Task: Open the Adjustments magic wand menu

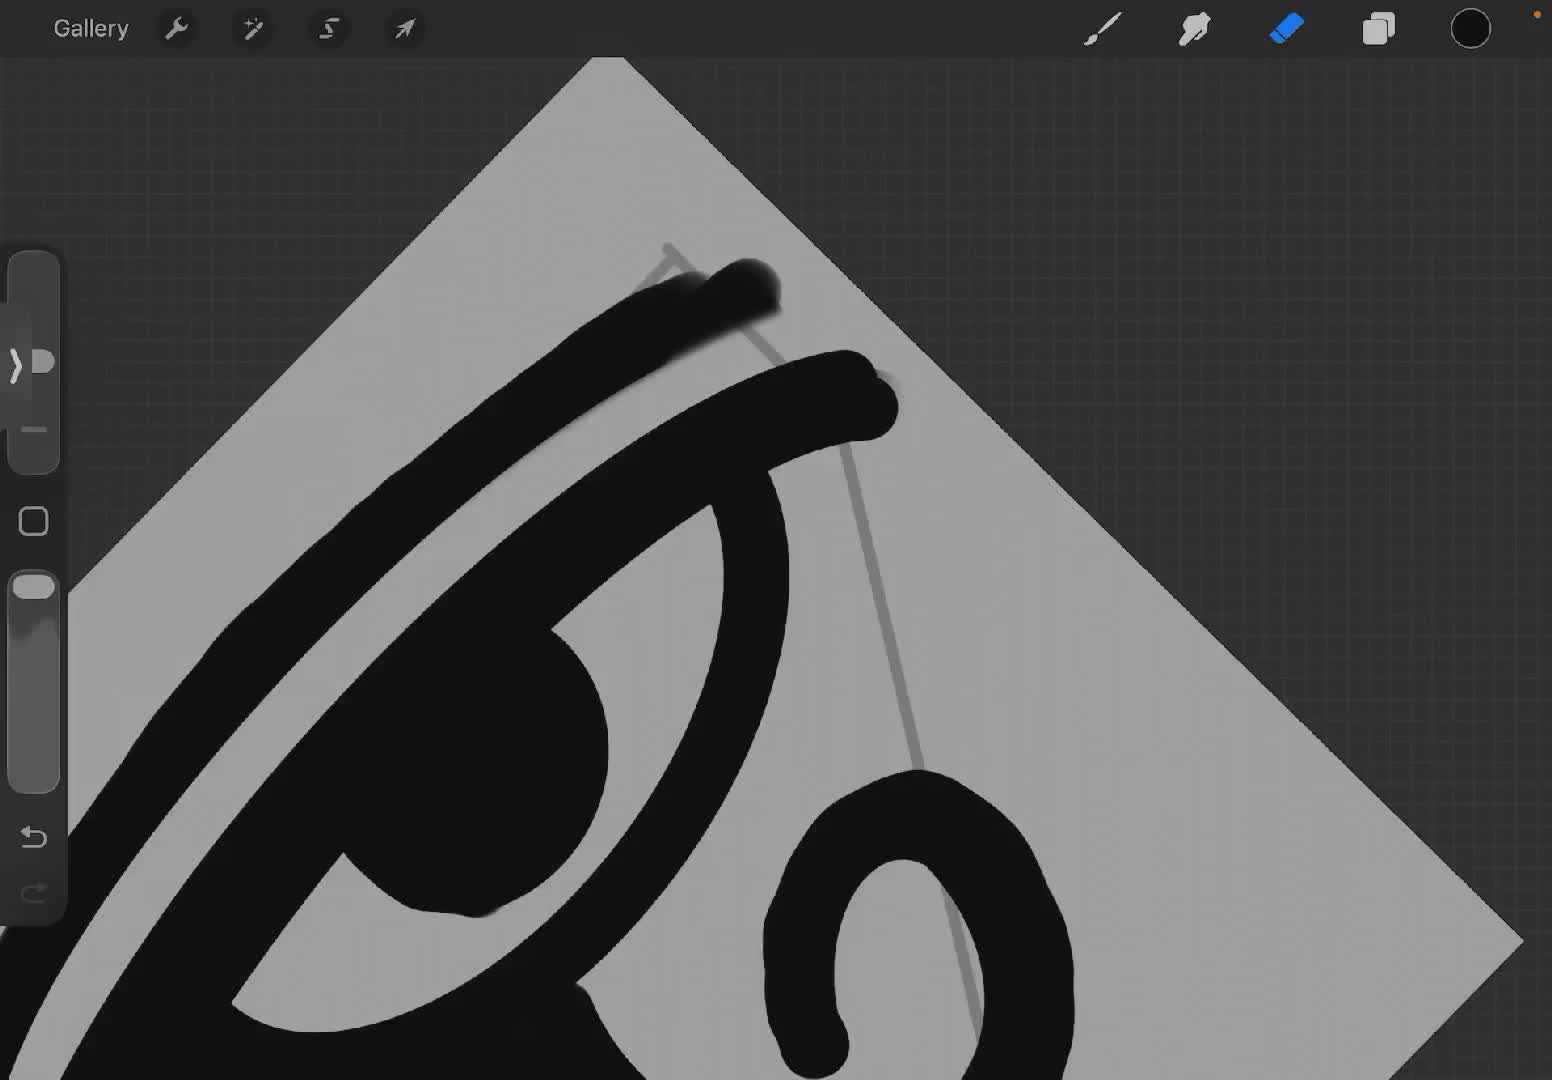Action: pos(253,29)
